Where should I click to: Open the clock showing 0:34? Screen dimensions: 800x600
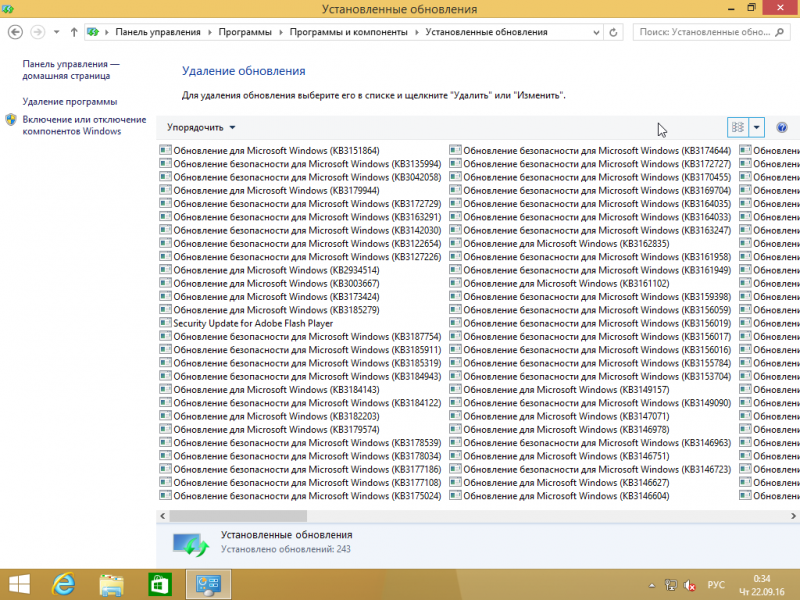click(x=762, y=585)
